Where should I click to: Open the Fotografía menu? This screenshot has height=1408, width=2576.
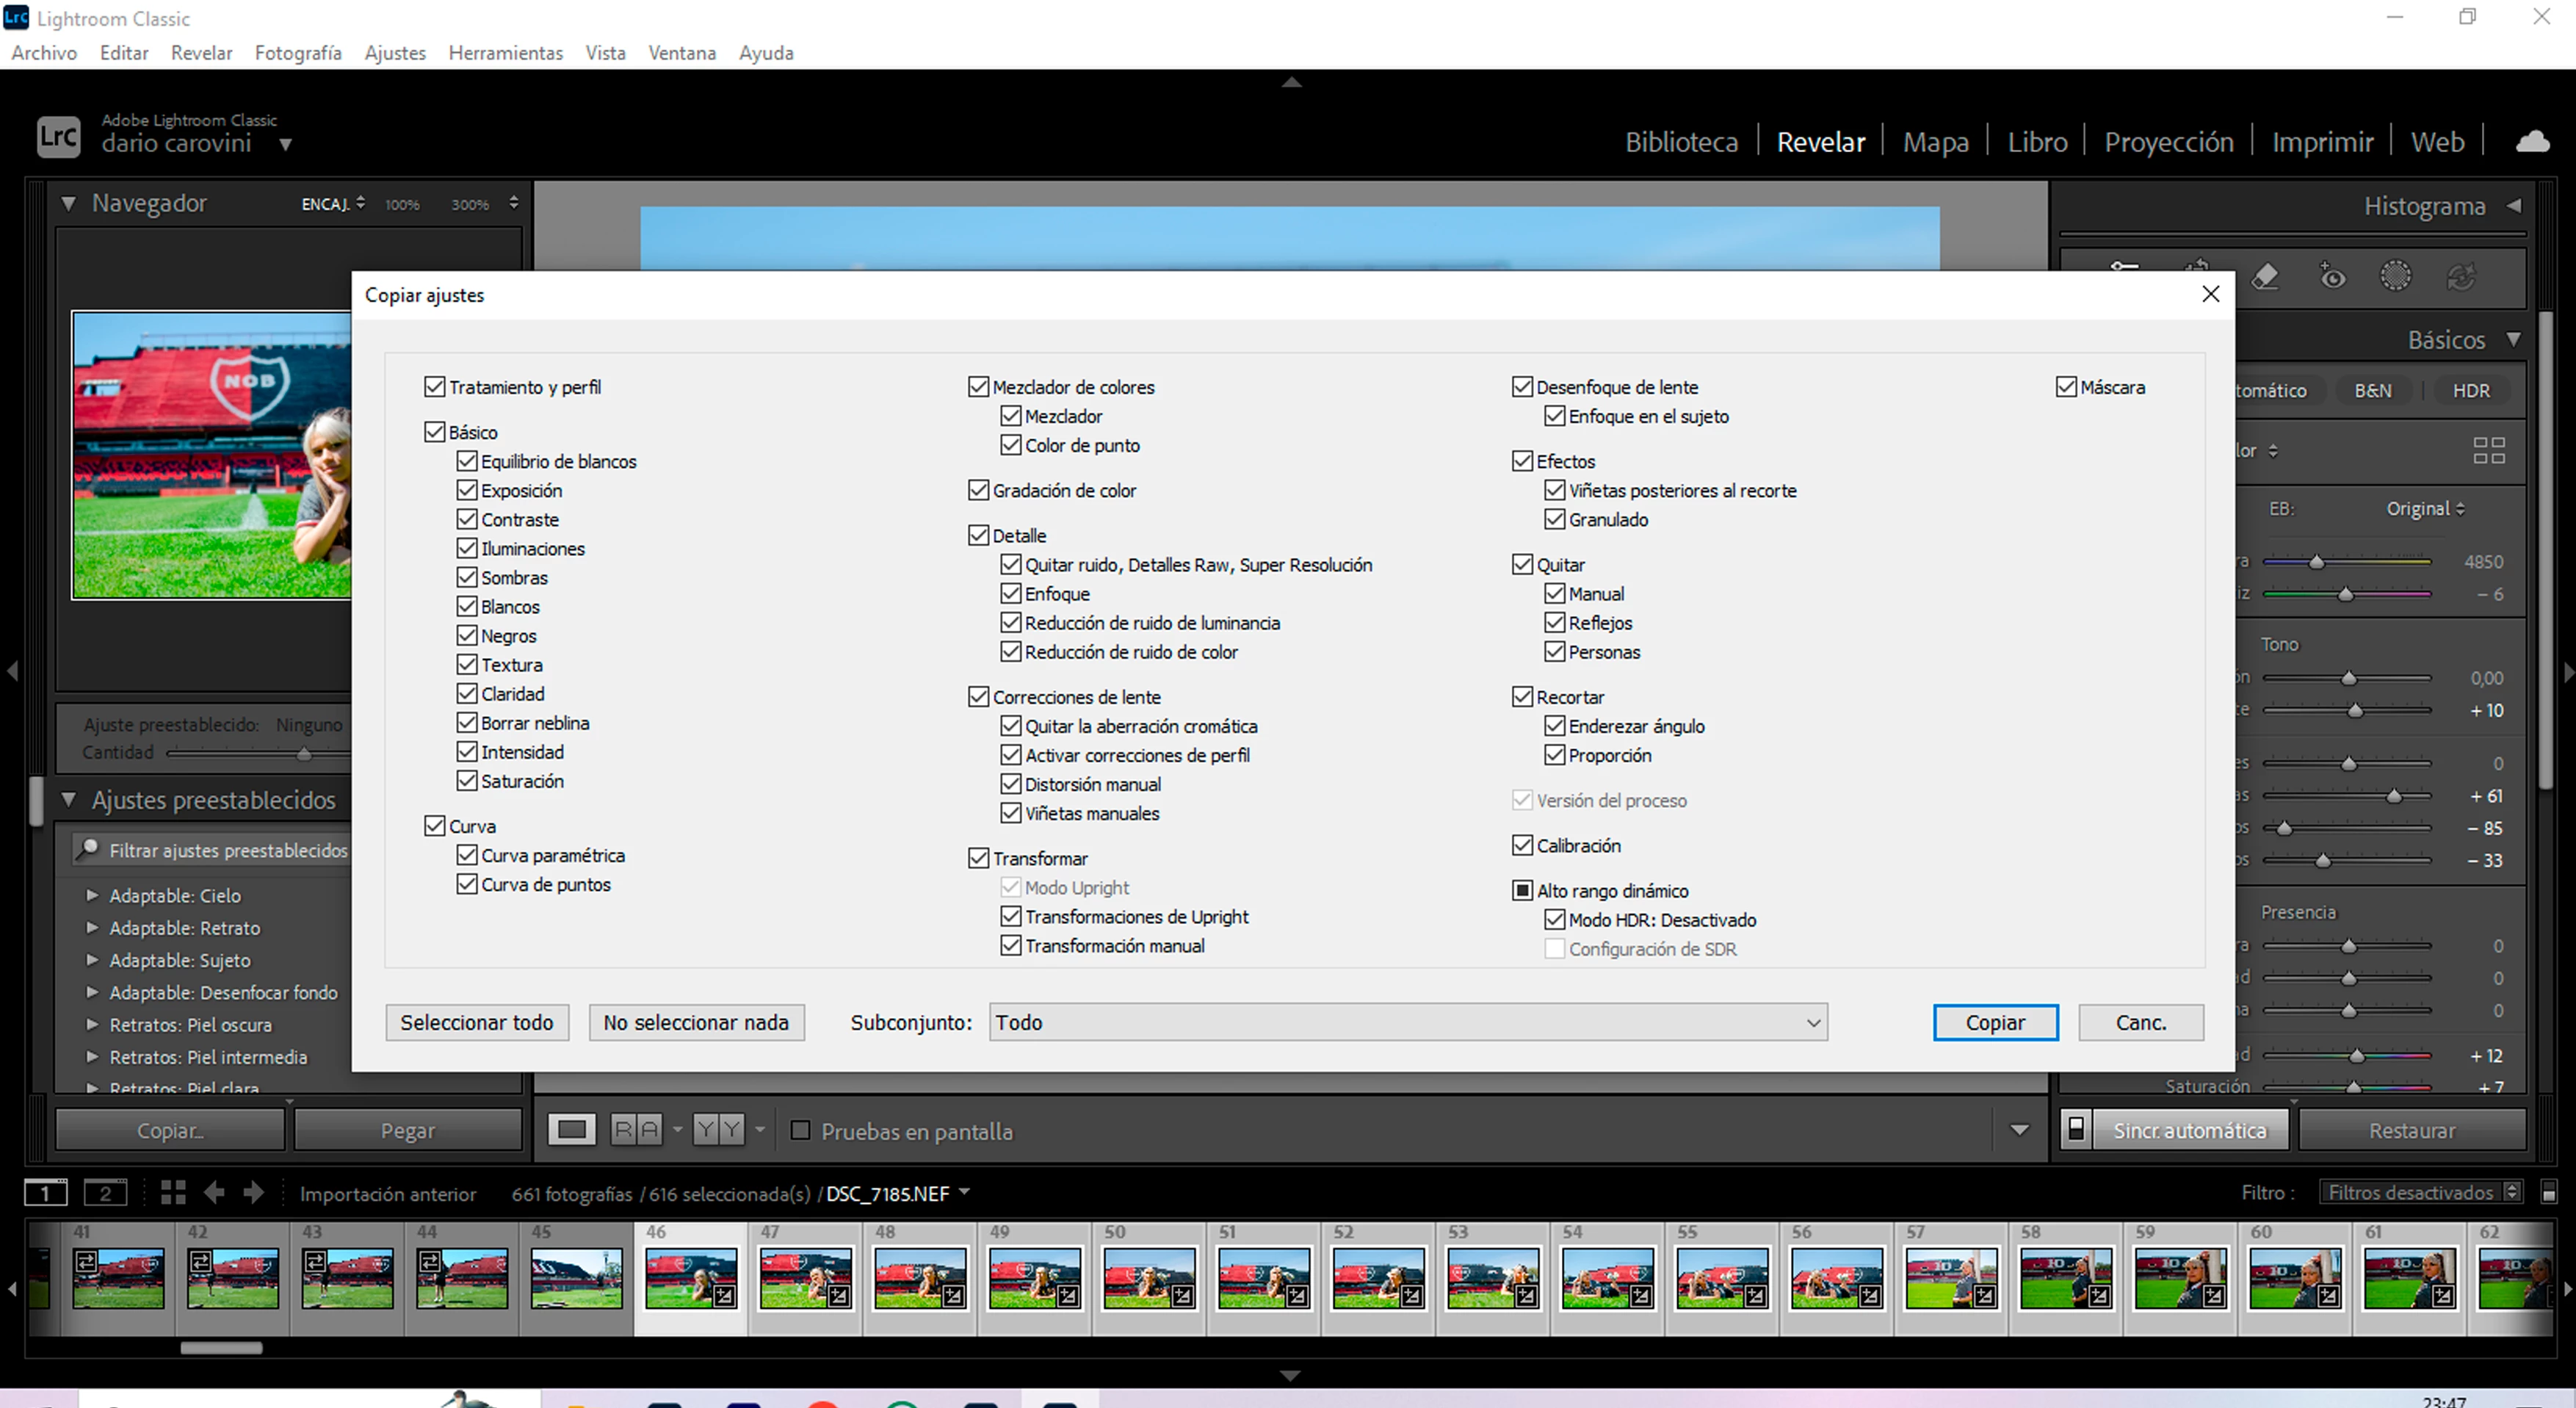298,53
